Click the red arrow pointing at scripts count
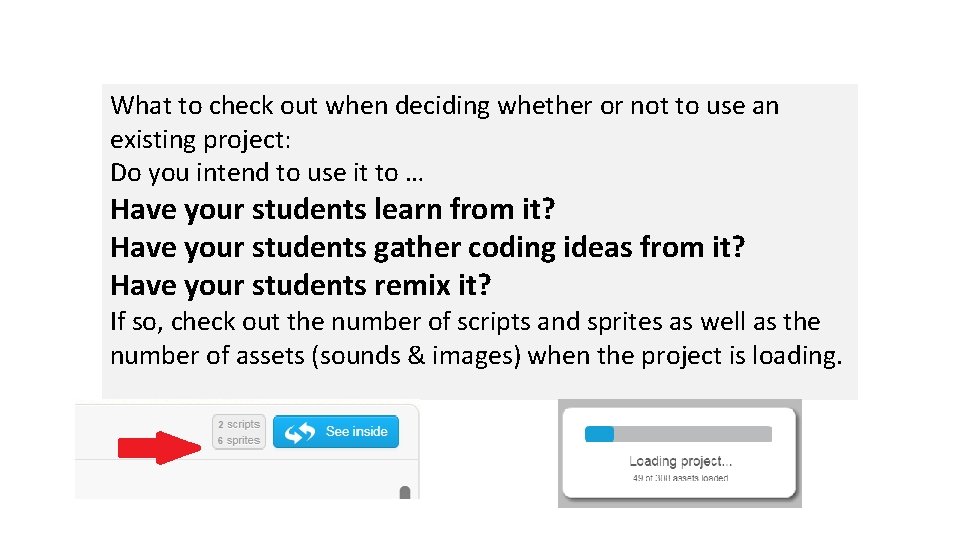 pyautogui.click(x=159, y=448)
